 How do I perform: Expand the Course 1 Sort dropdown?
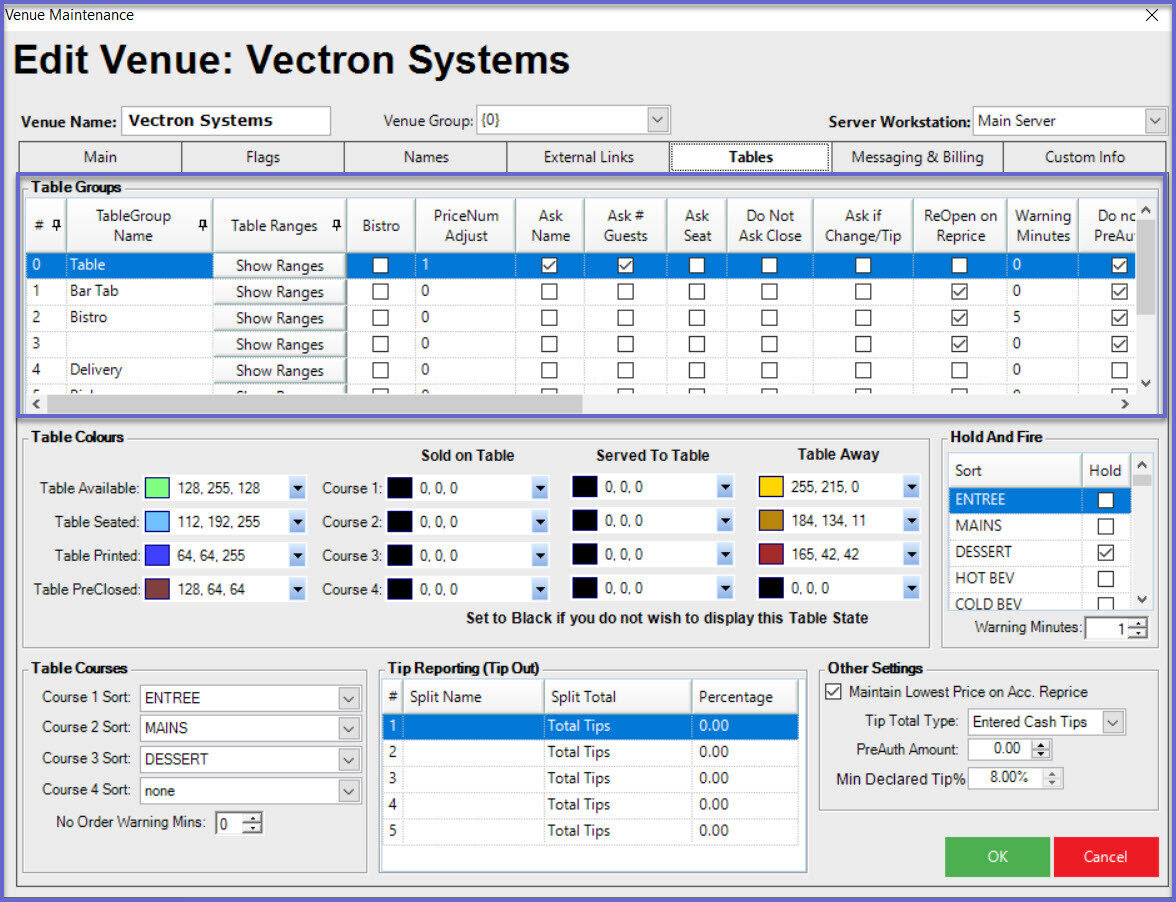click(348, 698)
